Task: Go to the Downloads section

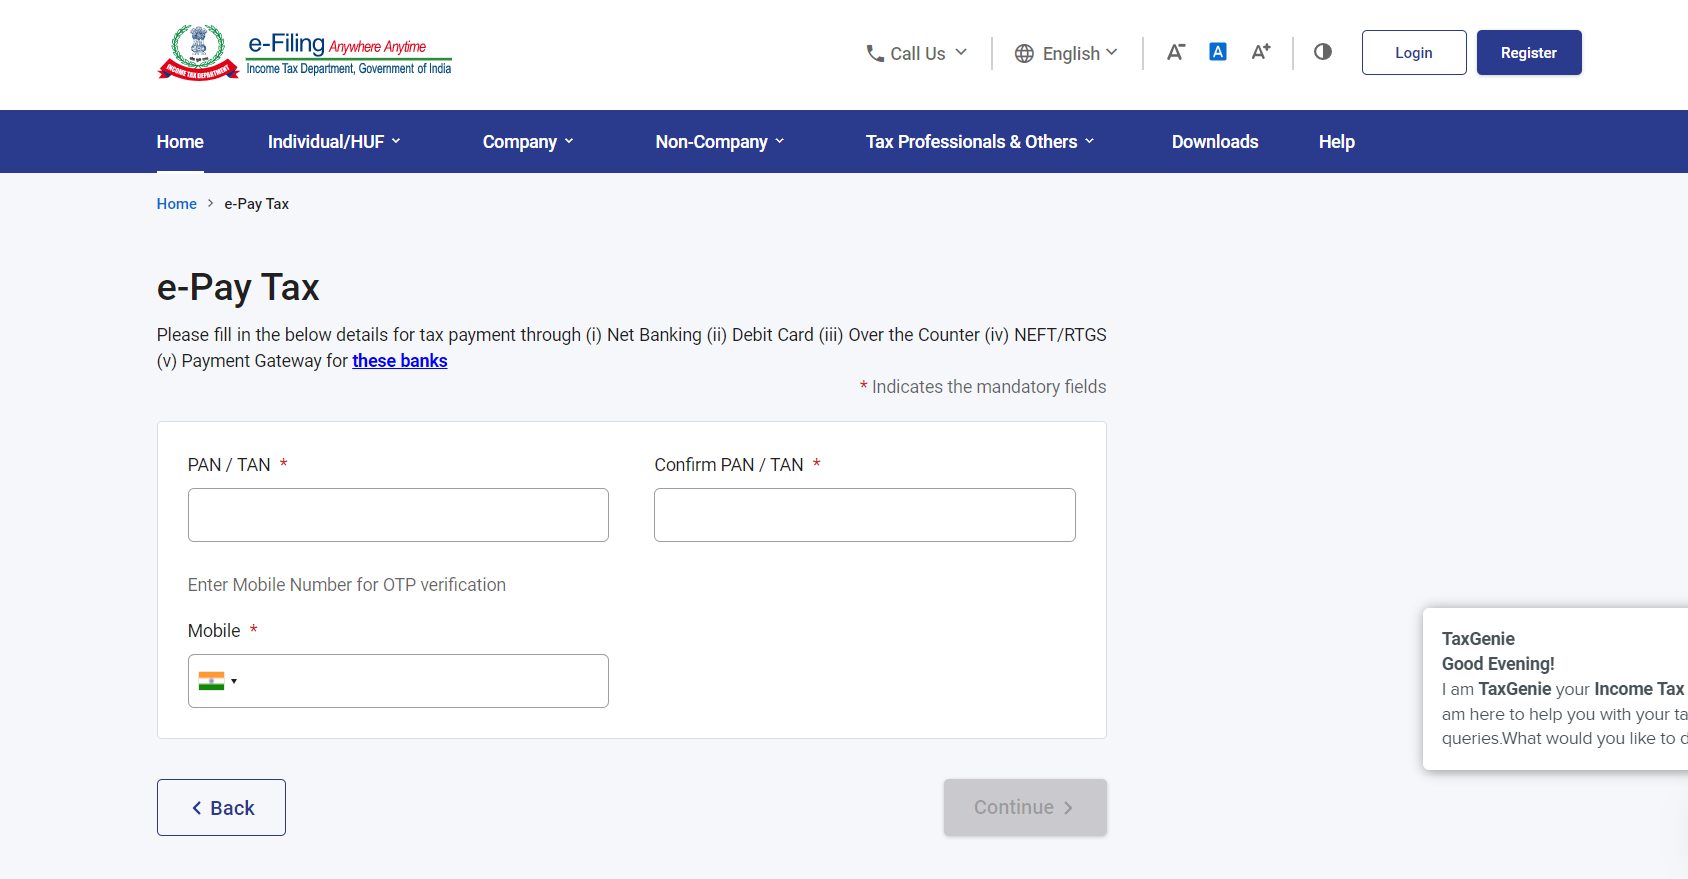Action: coord(1215,142)
